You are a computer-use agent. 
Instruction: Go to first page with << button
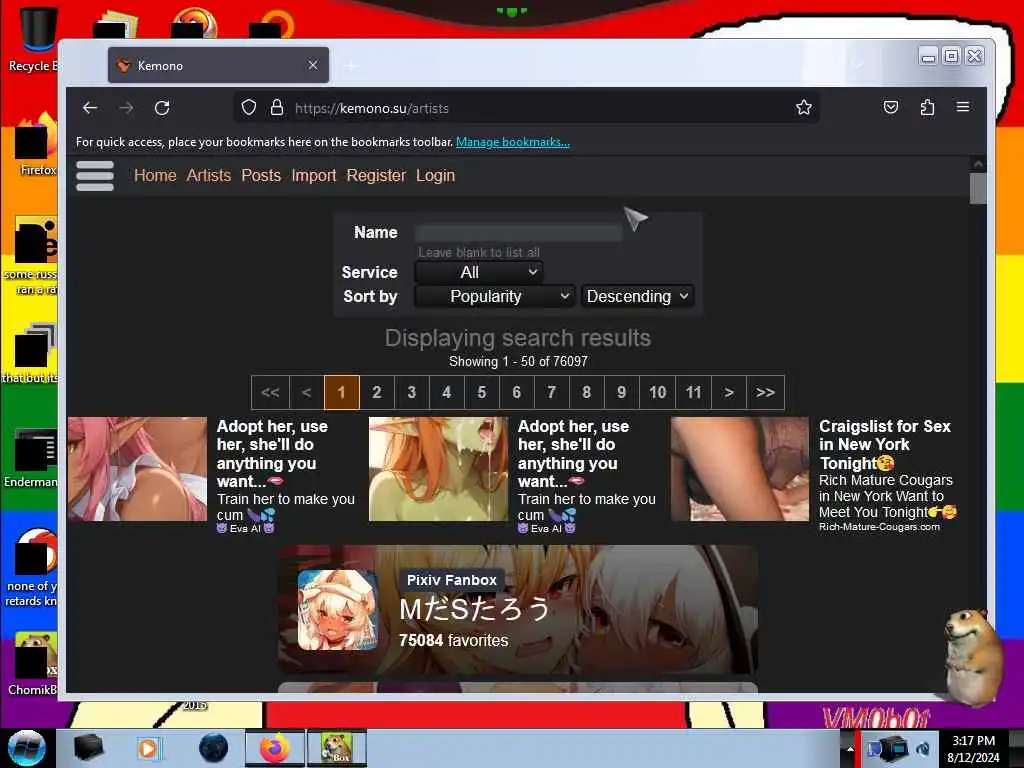[270, 392]
